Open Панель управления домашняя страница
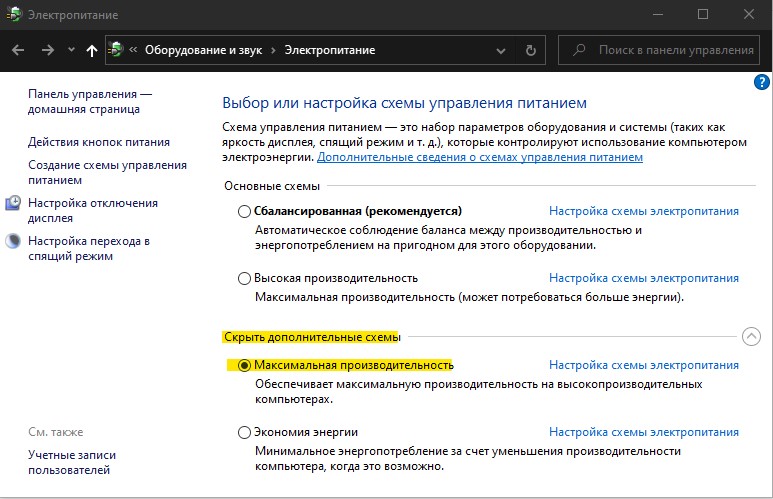The width and height of the screenshot is (773, 499). (90, 102)
